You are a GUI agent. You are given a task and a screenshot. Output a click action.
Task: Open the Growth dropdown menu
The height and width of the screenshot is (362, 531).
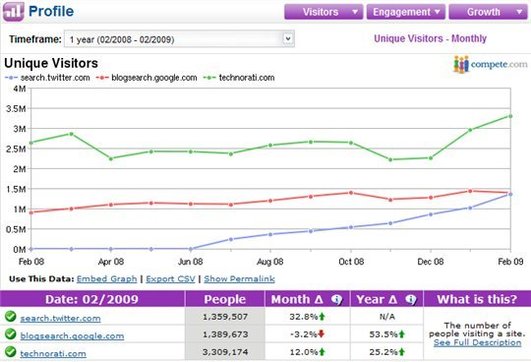click(488, 12)
